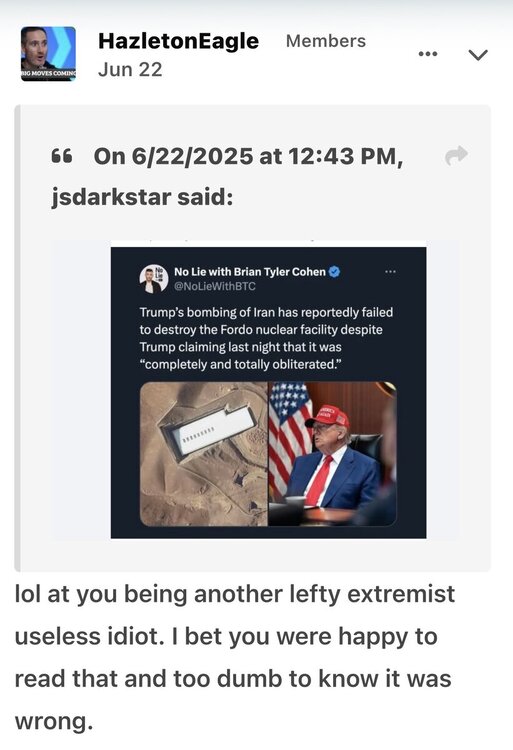The height and width of the screenshot is (750, 513).
Task: Click the tweet's three-dot more icon
Action: pyautogui.click(x=391, y=272)
